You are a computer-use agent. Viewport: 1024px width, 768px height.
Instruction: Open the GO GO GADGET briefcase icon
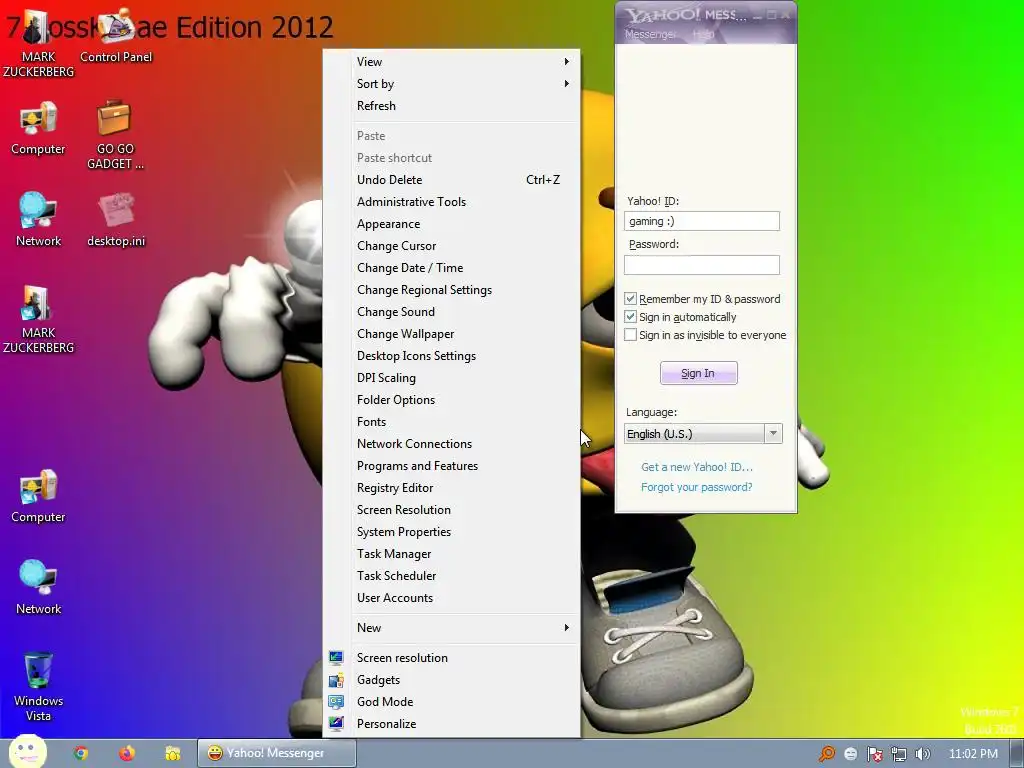coord(115,134)
